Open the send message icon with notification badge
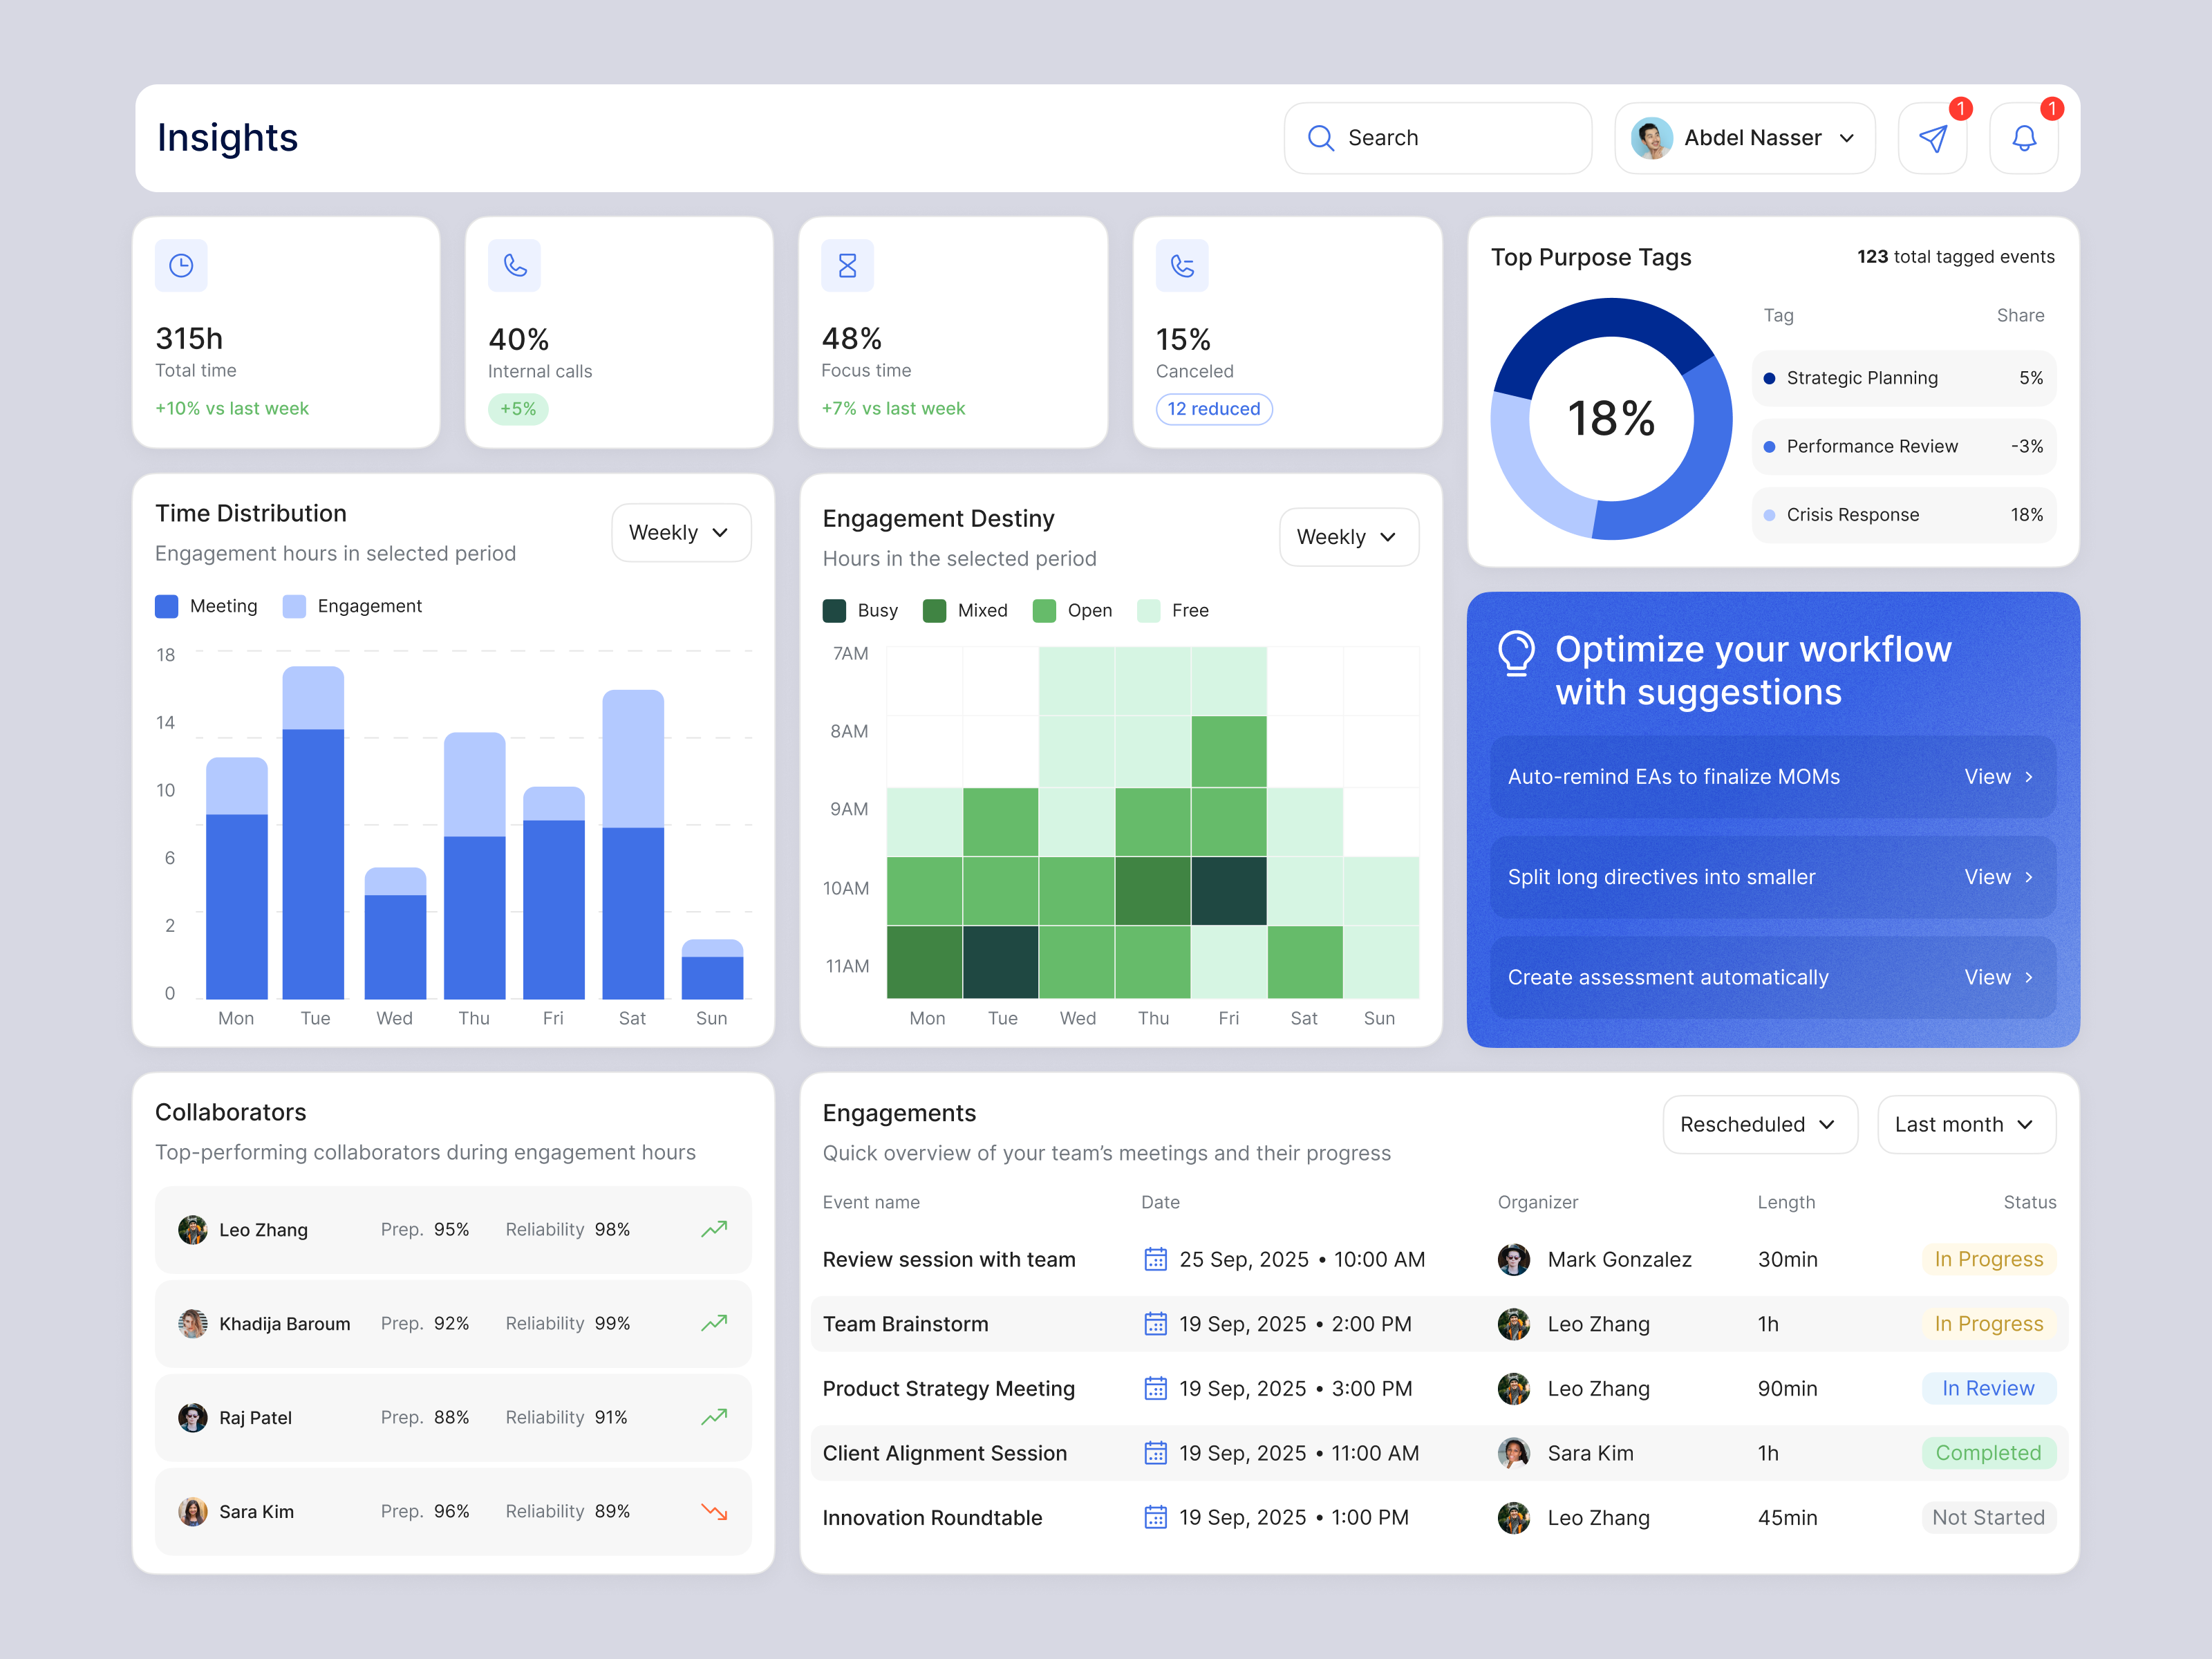The width and height of the screenshot is (2212, 1659). click(1933, 138)
